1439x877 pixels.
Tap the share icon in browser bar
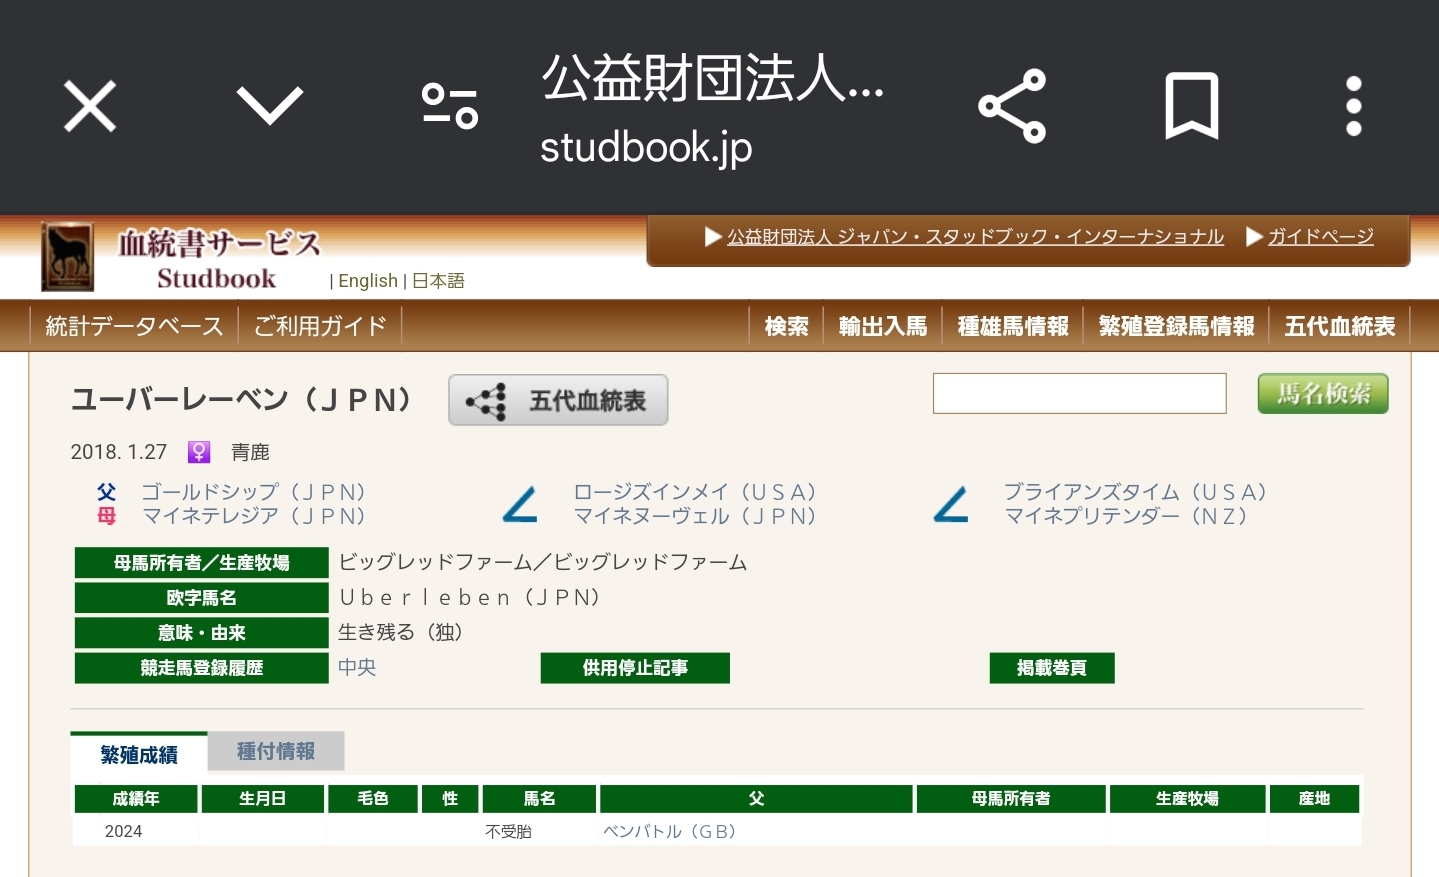1012,106
